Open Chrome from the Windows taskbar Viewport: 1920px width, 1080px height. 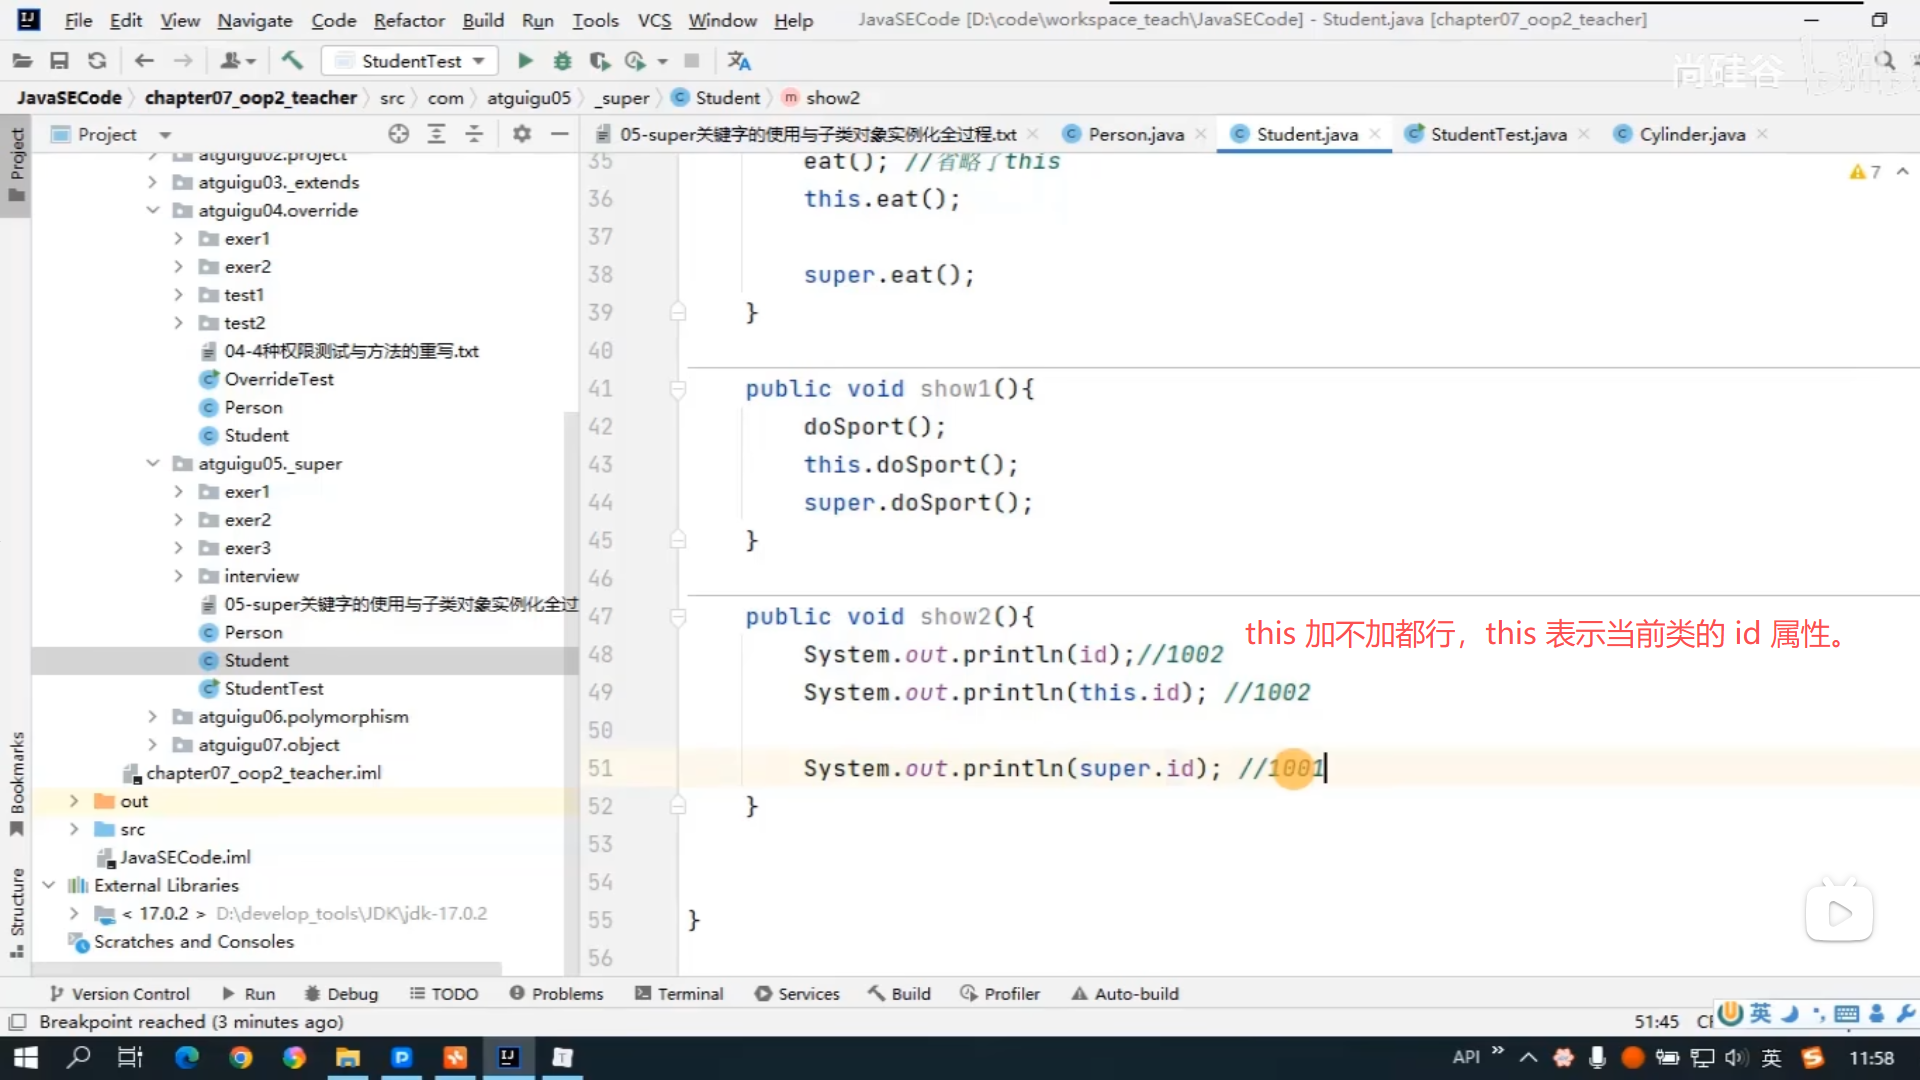[240, 1057]
